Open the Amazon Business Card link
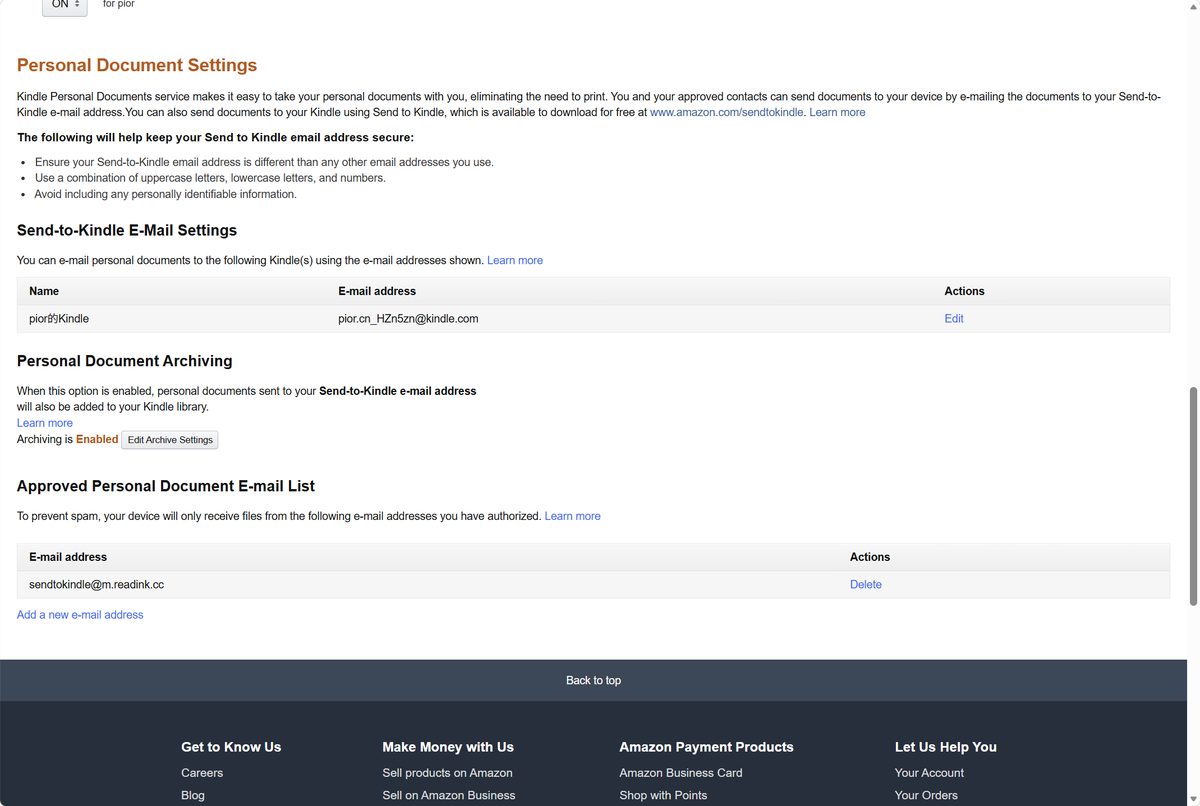This screenshot has height=806, width=1200. [681, 773]
